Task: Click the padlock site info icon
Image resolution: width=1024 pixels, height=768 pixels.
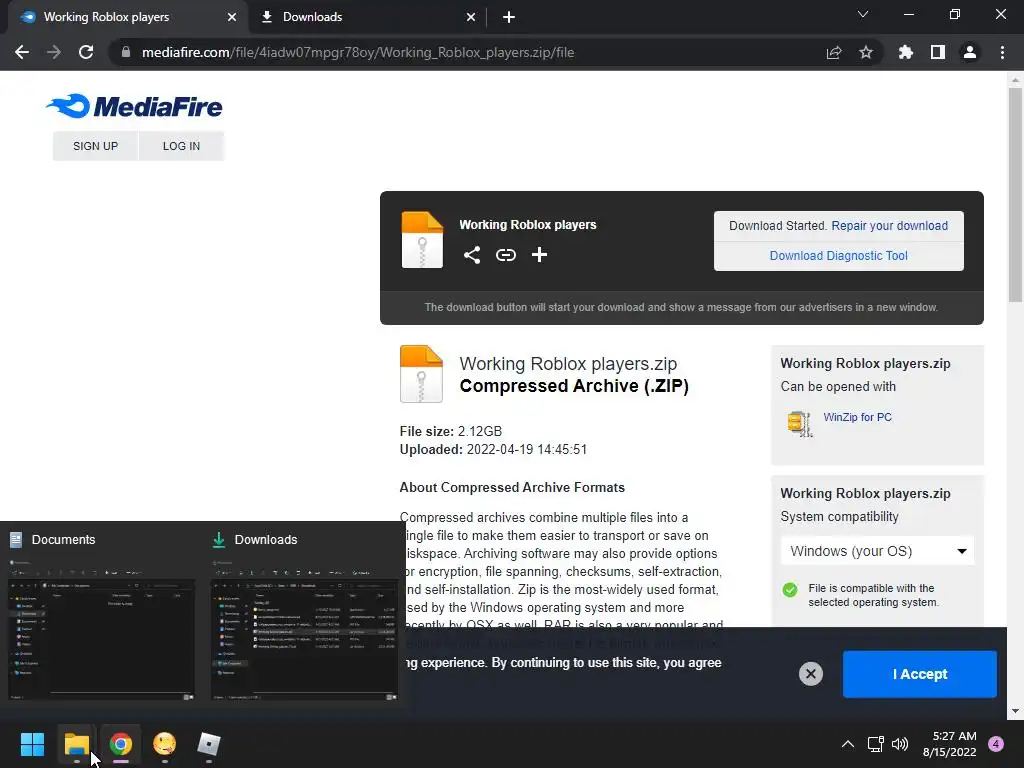Action: [x=126, y=52]
